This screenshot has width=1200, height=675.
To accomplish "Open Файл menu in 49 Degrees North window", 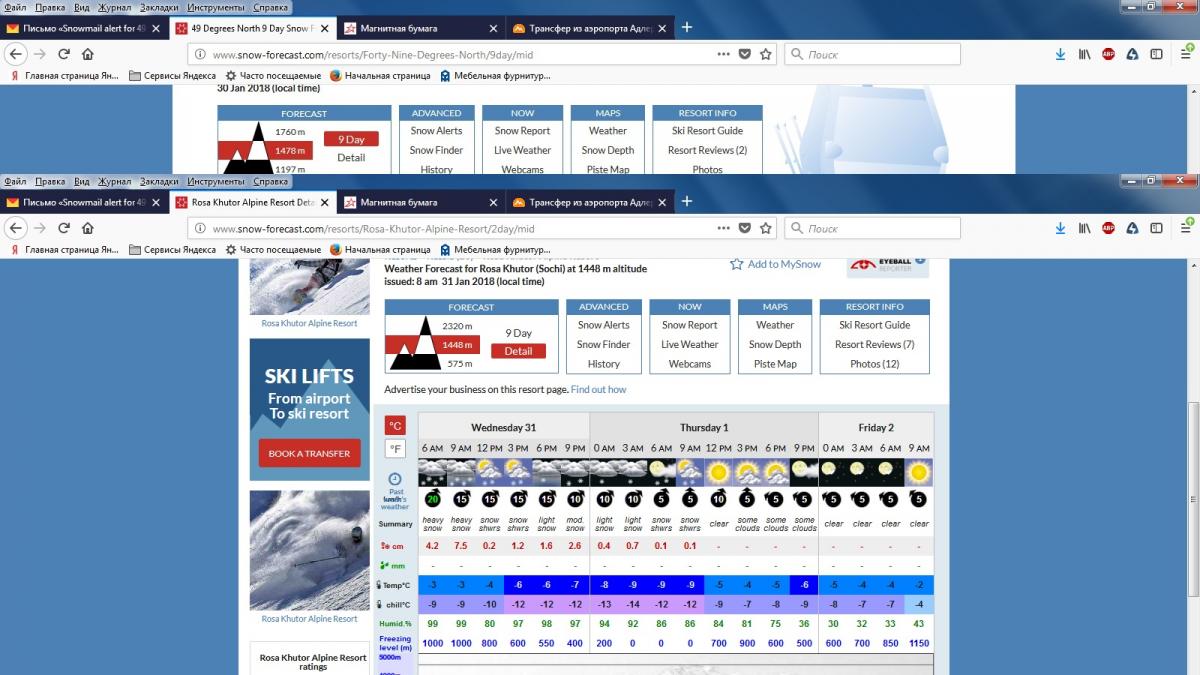I will (15, 8).
